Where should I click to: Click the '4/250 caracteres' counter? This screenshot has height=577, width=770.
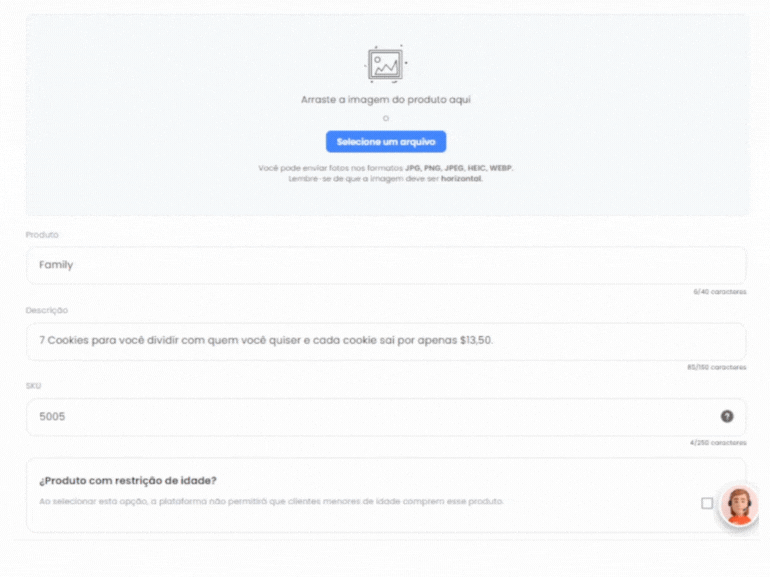tap(718, 443)
